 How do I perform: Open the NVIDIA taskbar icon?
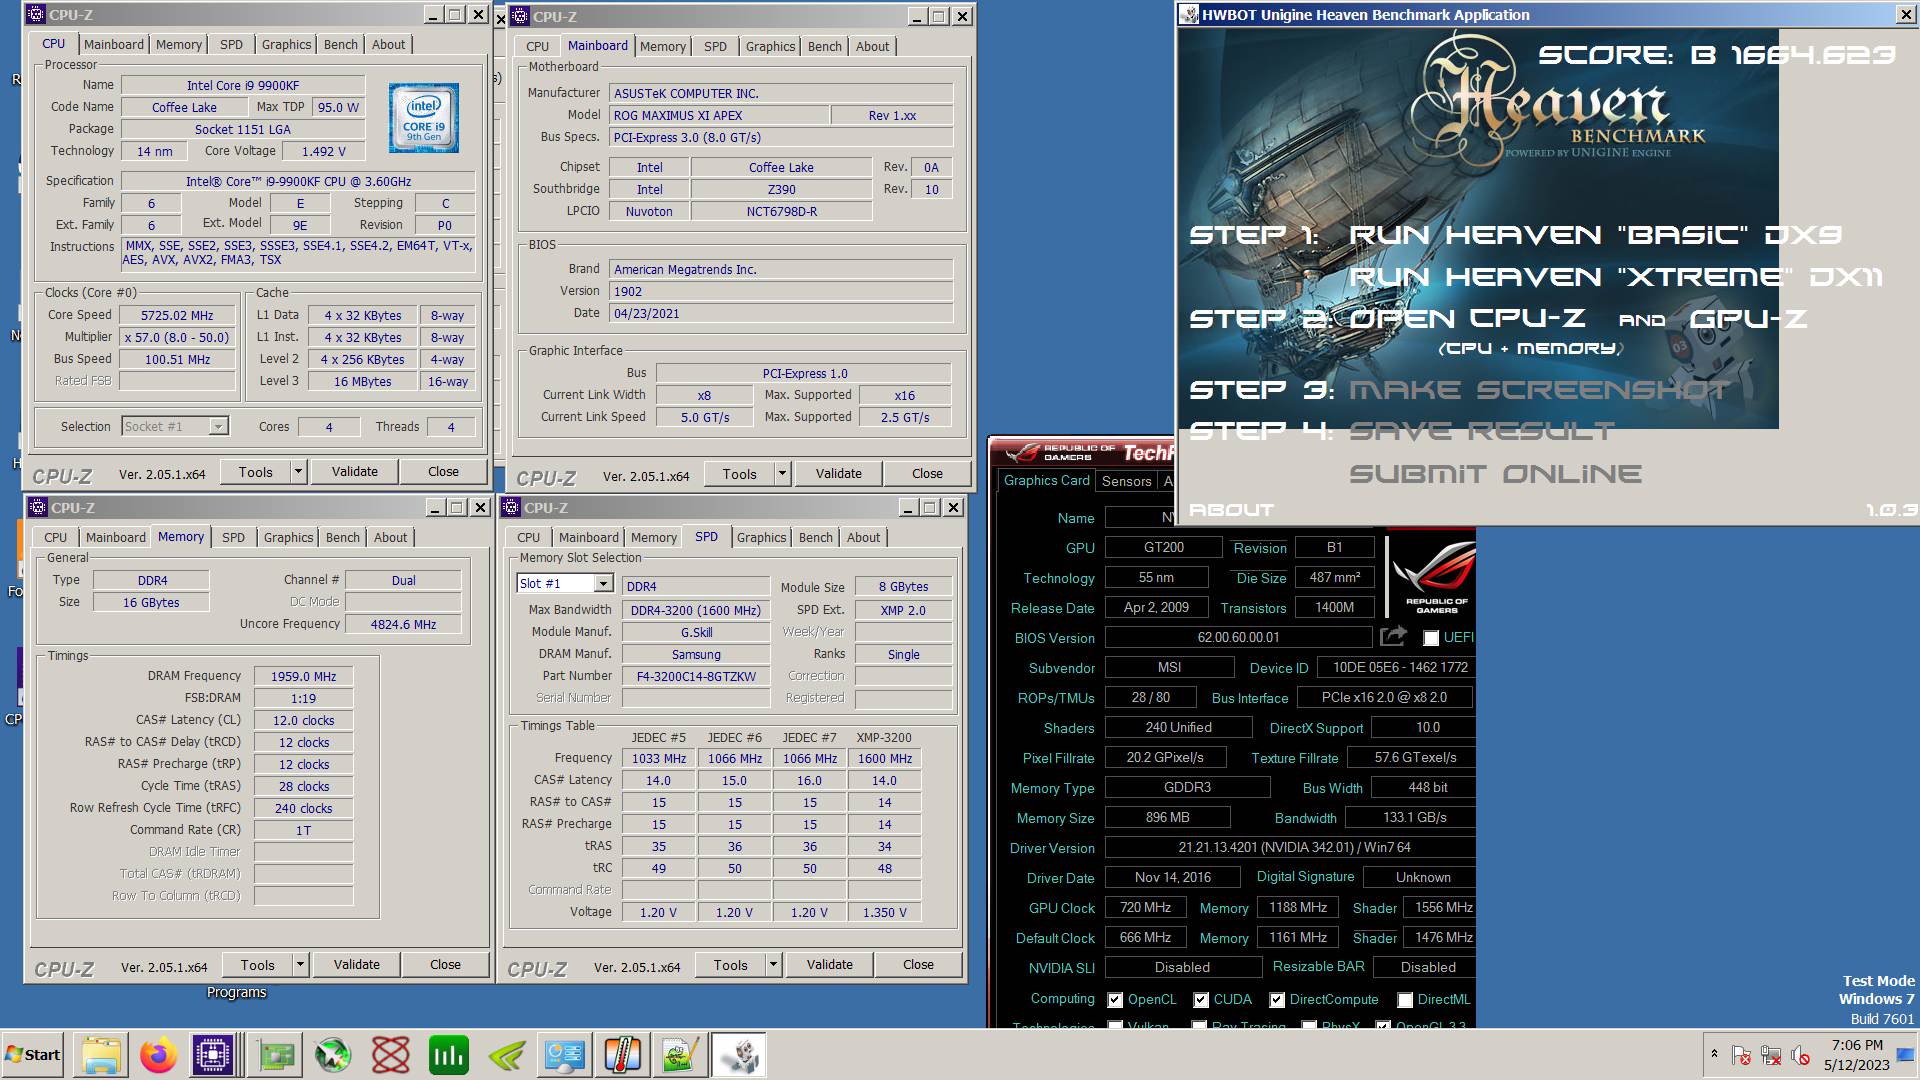[507, 1055]
